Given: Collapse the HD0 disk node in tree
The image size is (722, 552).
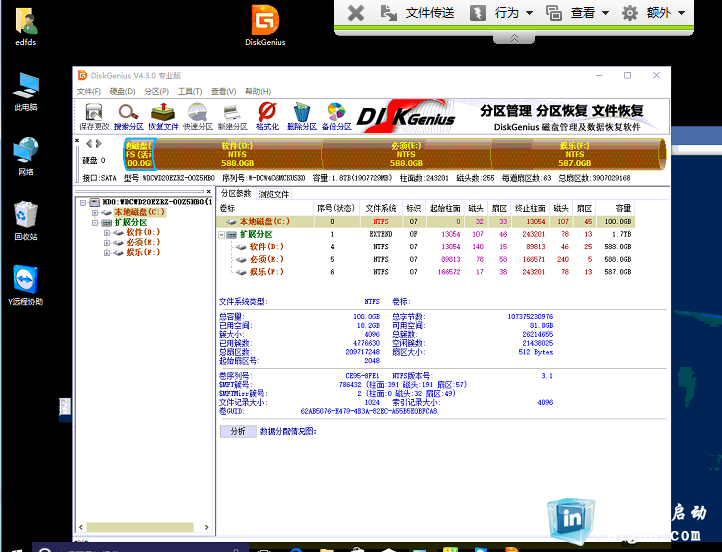Looking at the screenshot, I should (83, 203).
